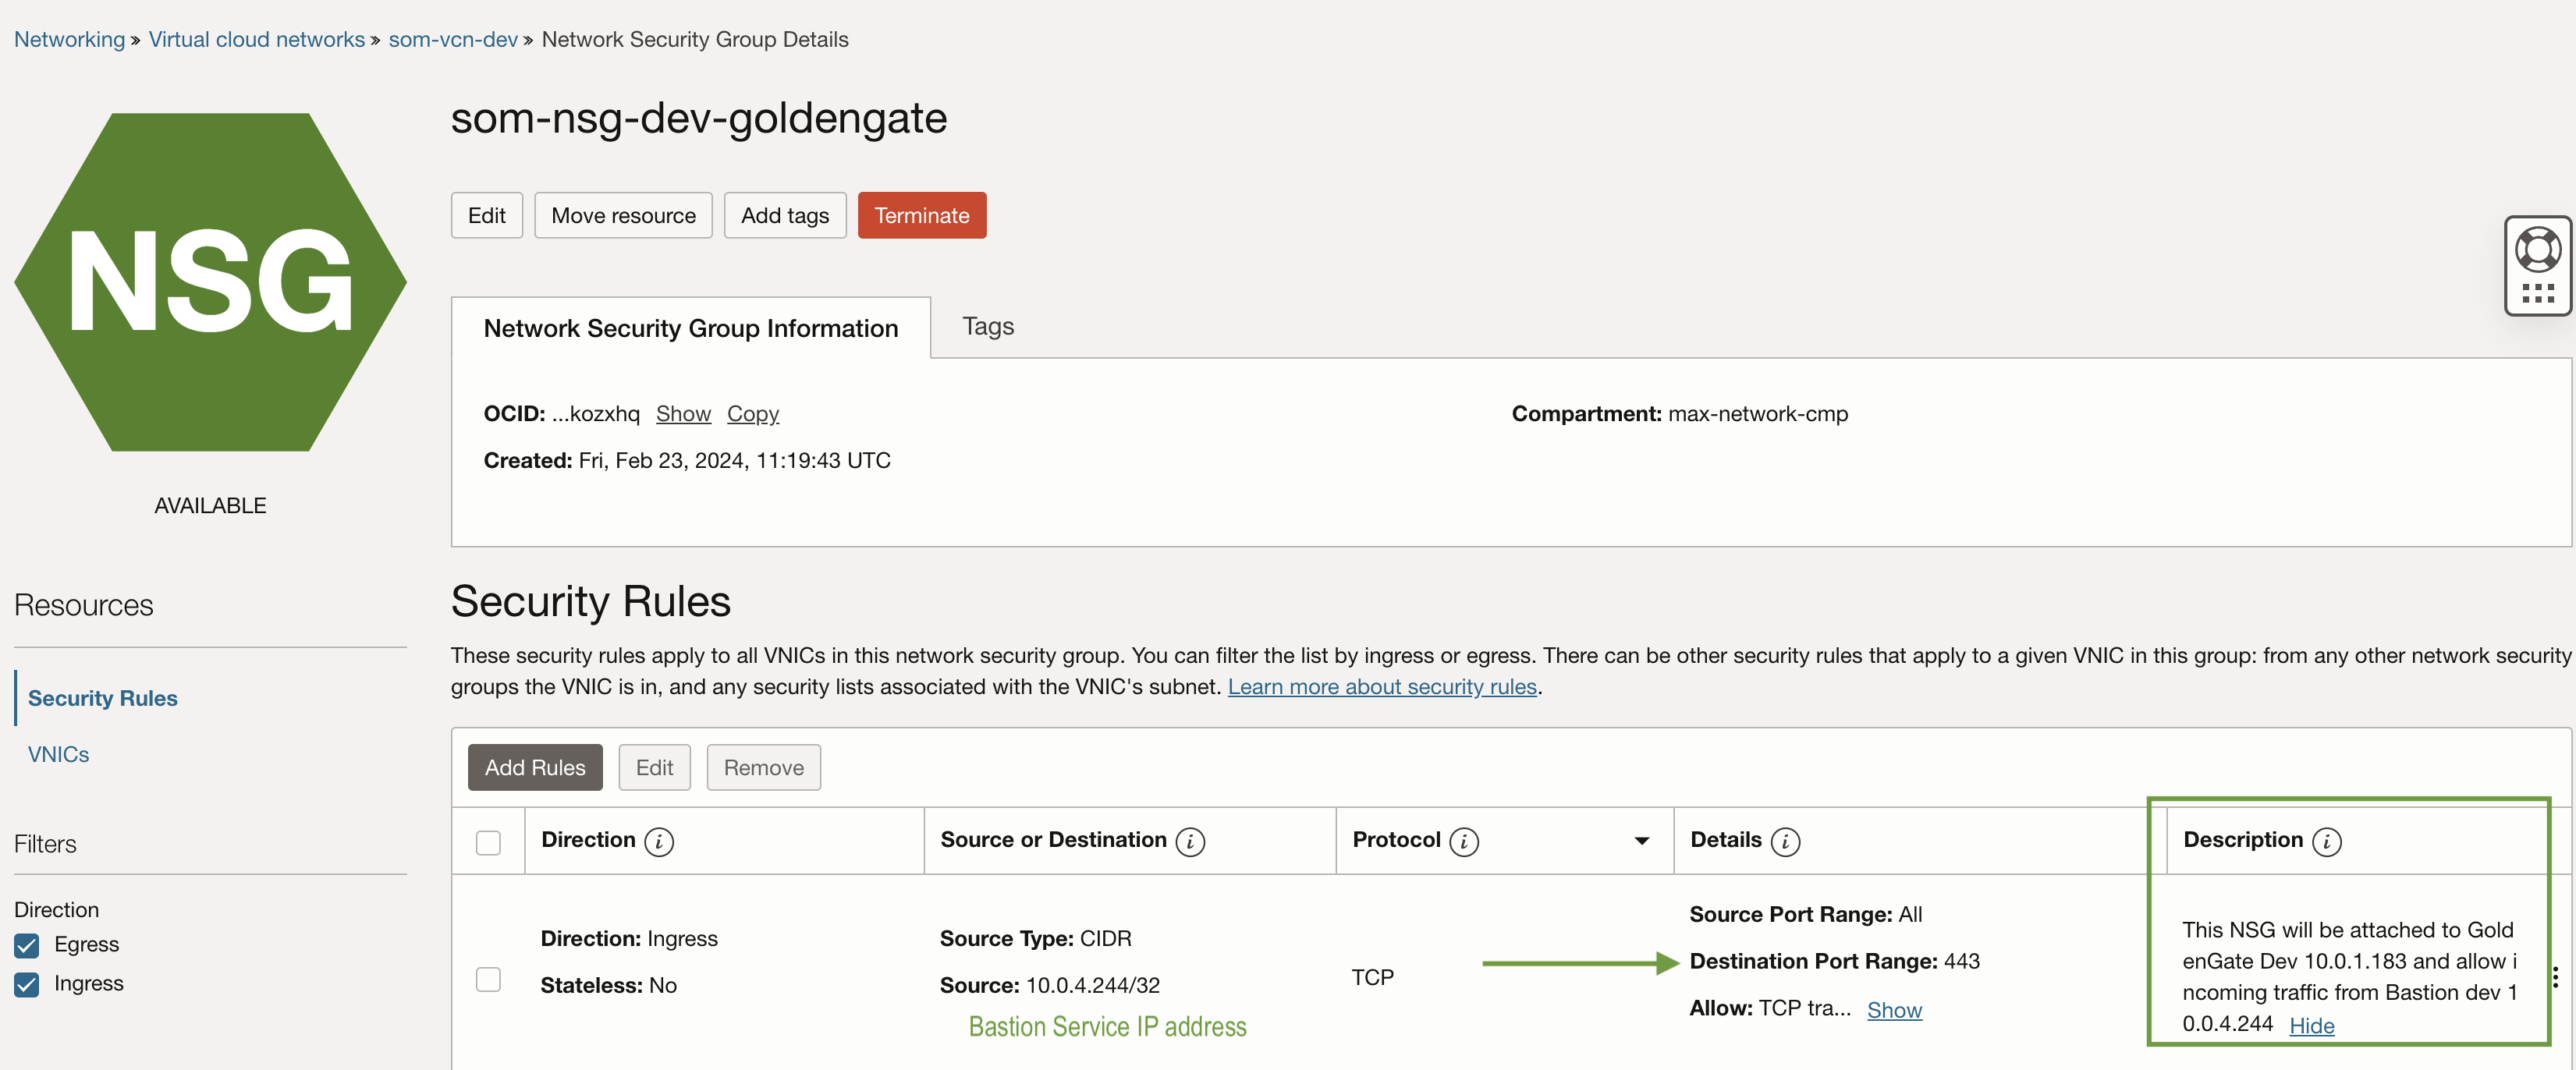Toggle the select-all rules checkbox
Viewport: 2576px width, 1070px height.
(488, 842)
